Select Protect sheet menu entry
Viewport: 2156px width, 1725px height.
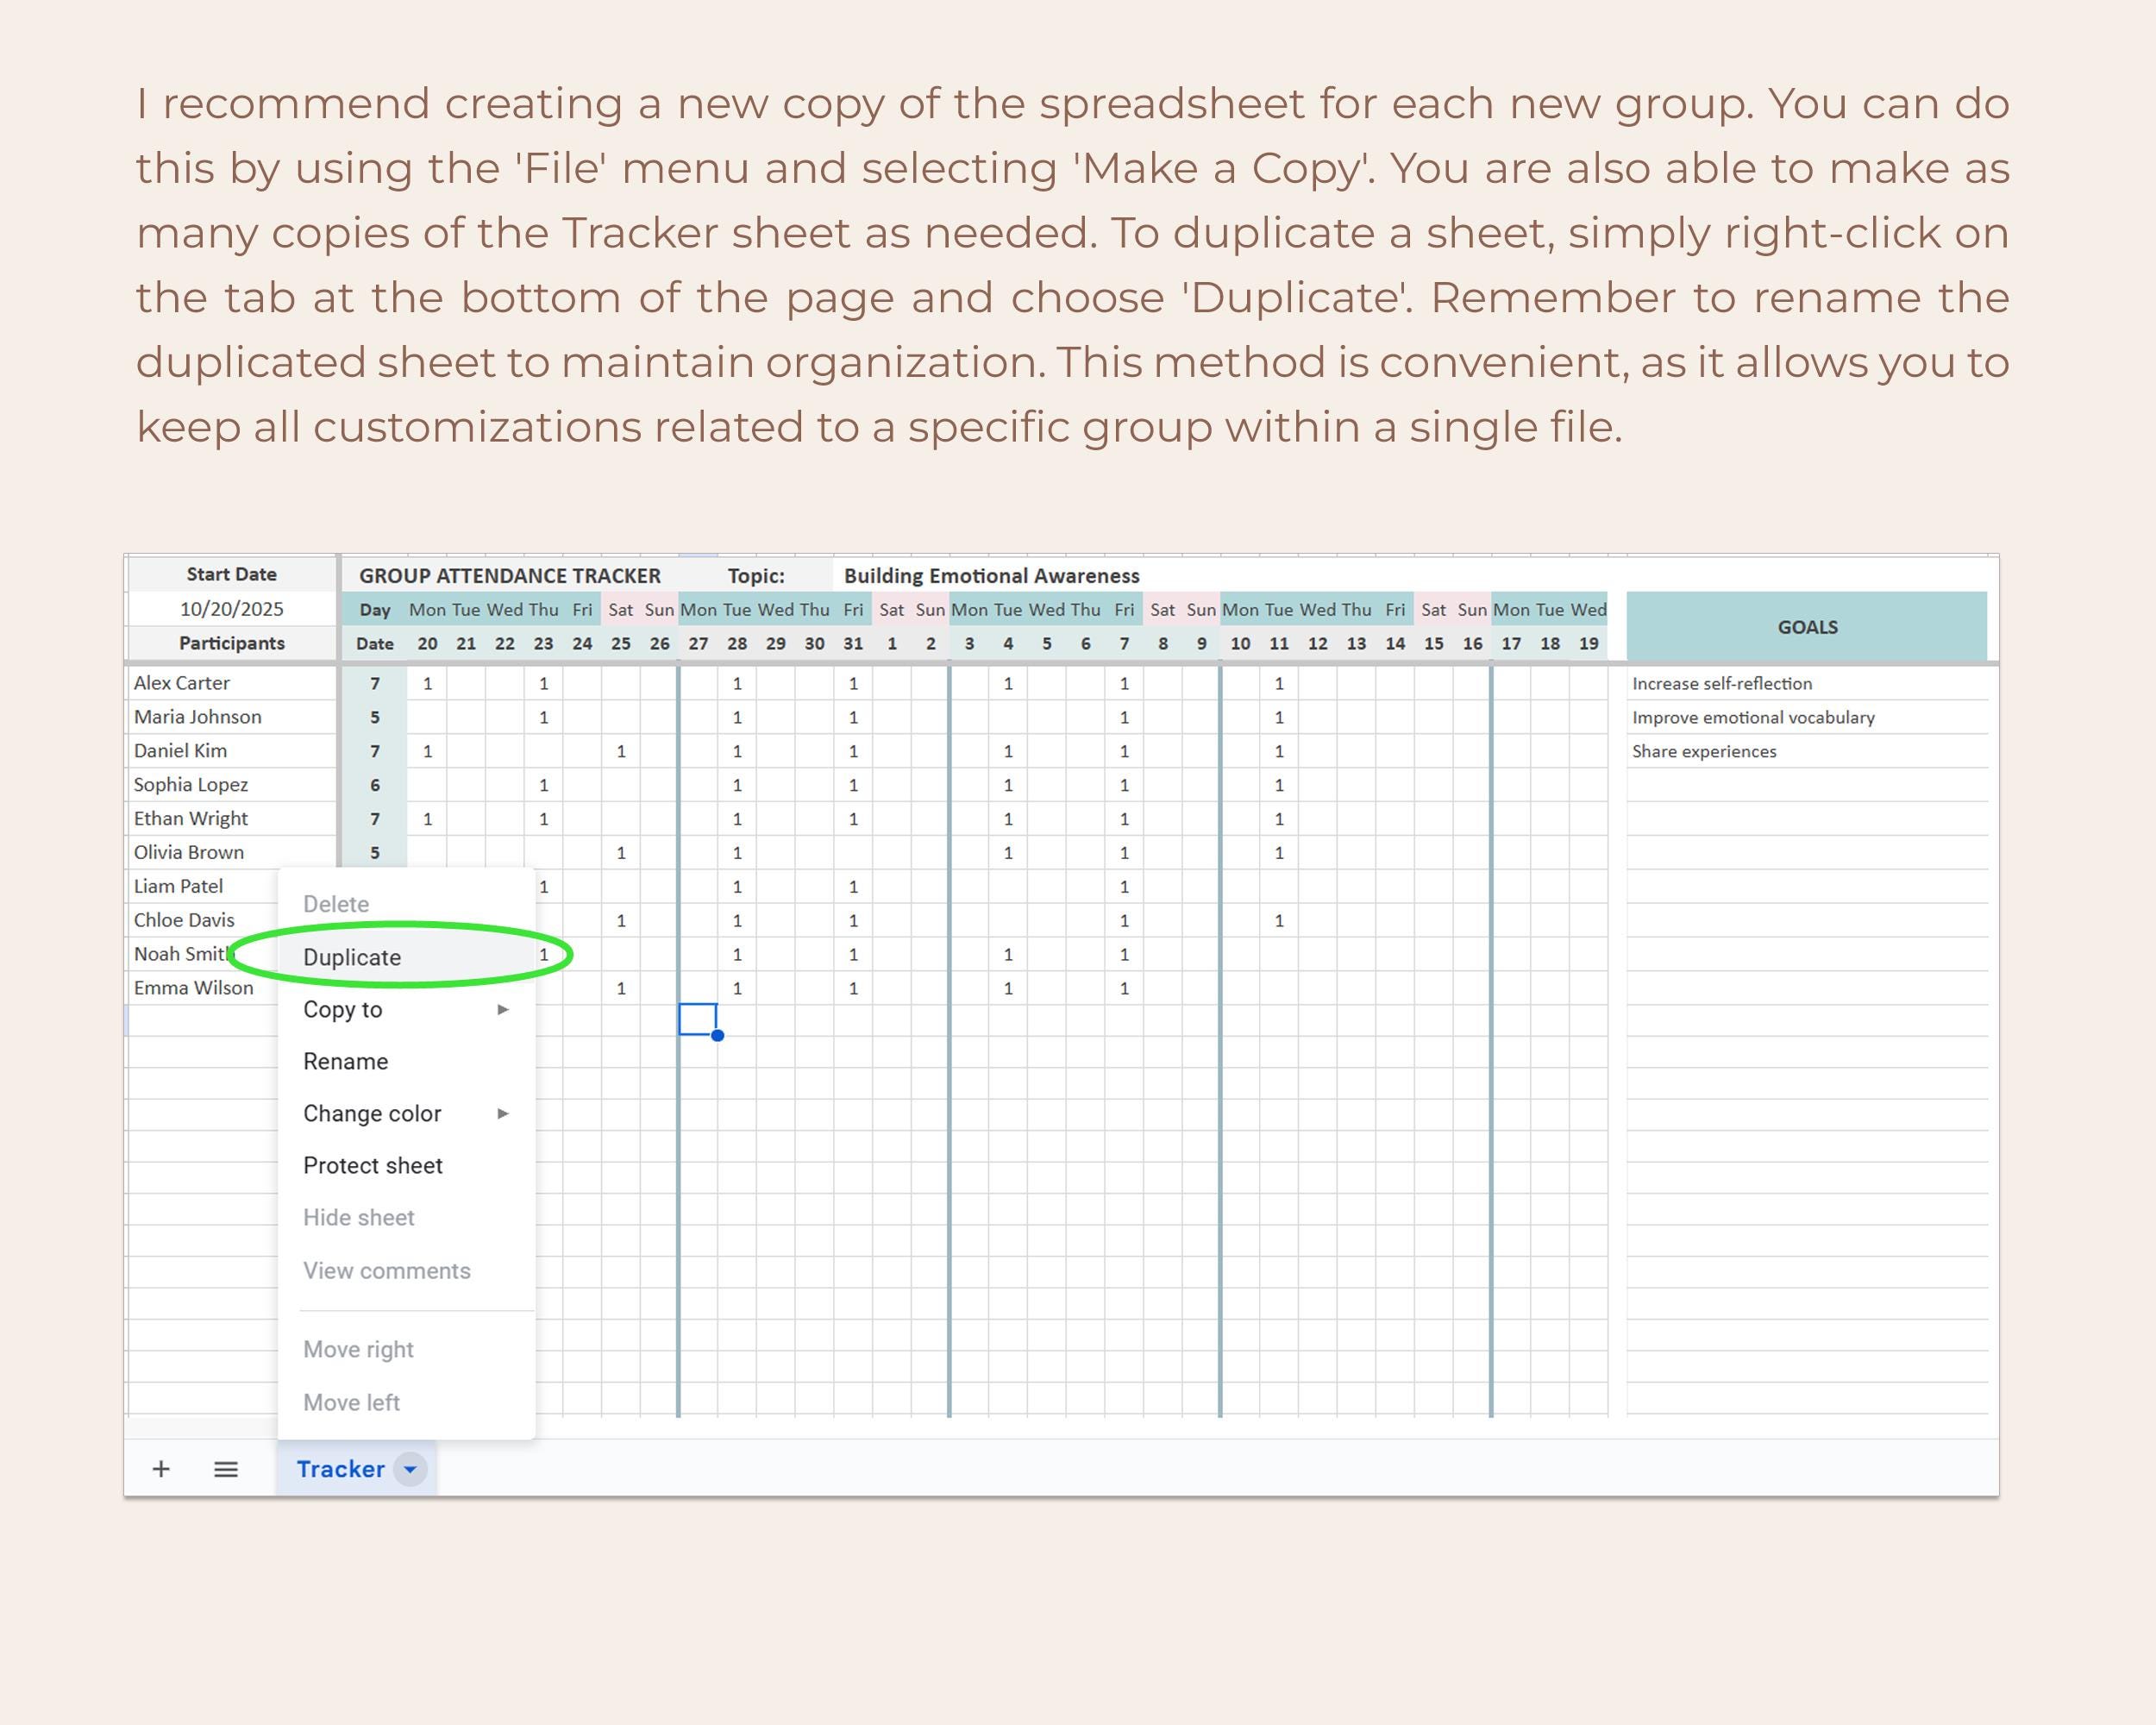(x=406, y=1165)
